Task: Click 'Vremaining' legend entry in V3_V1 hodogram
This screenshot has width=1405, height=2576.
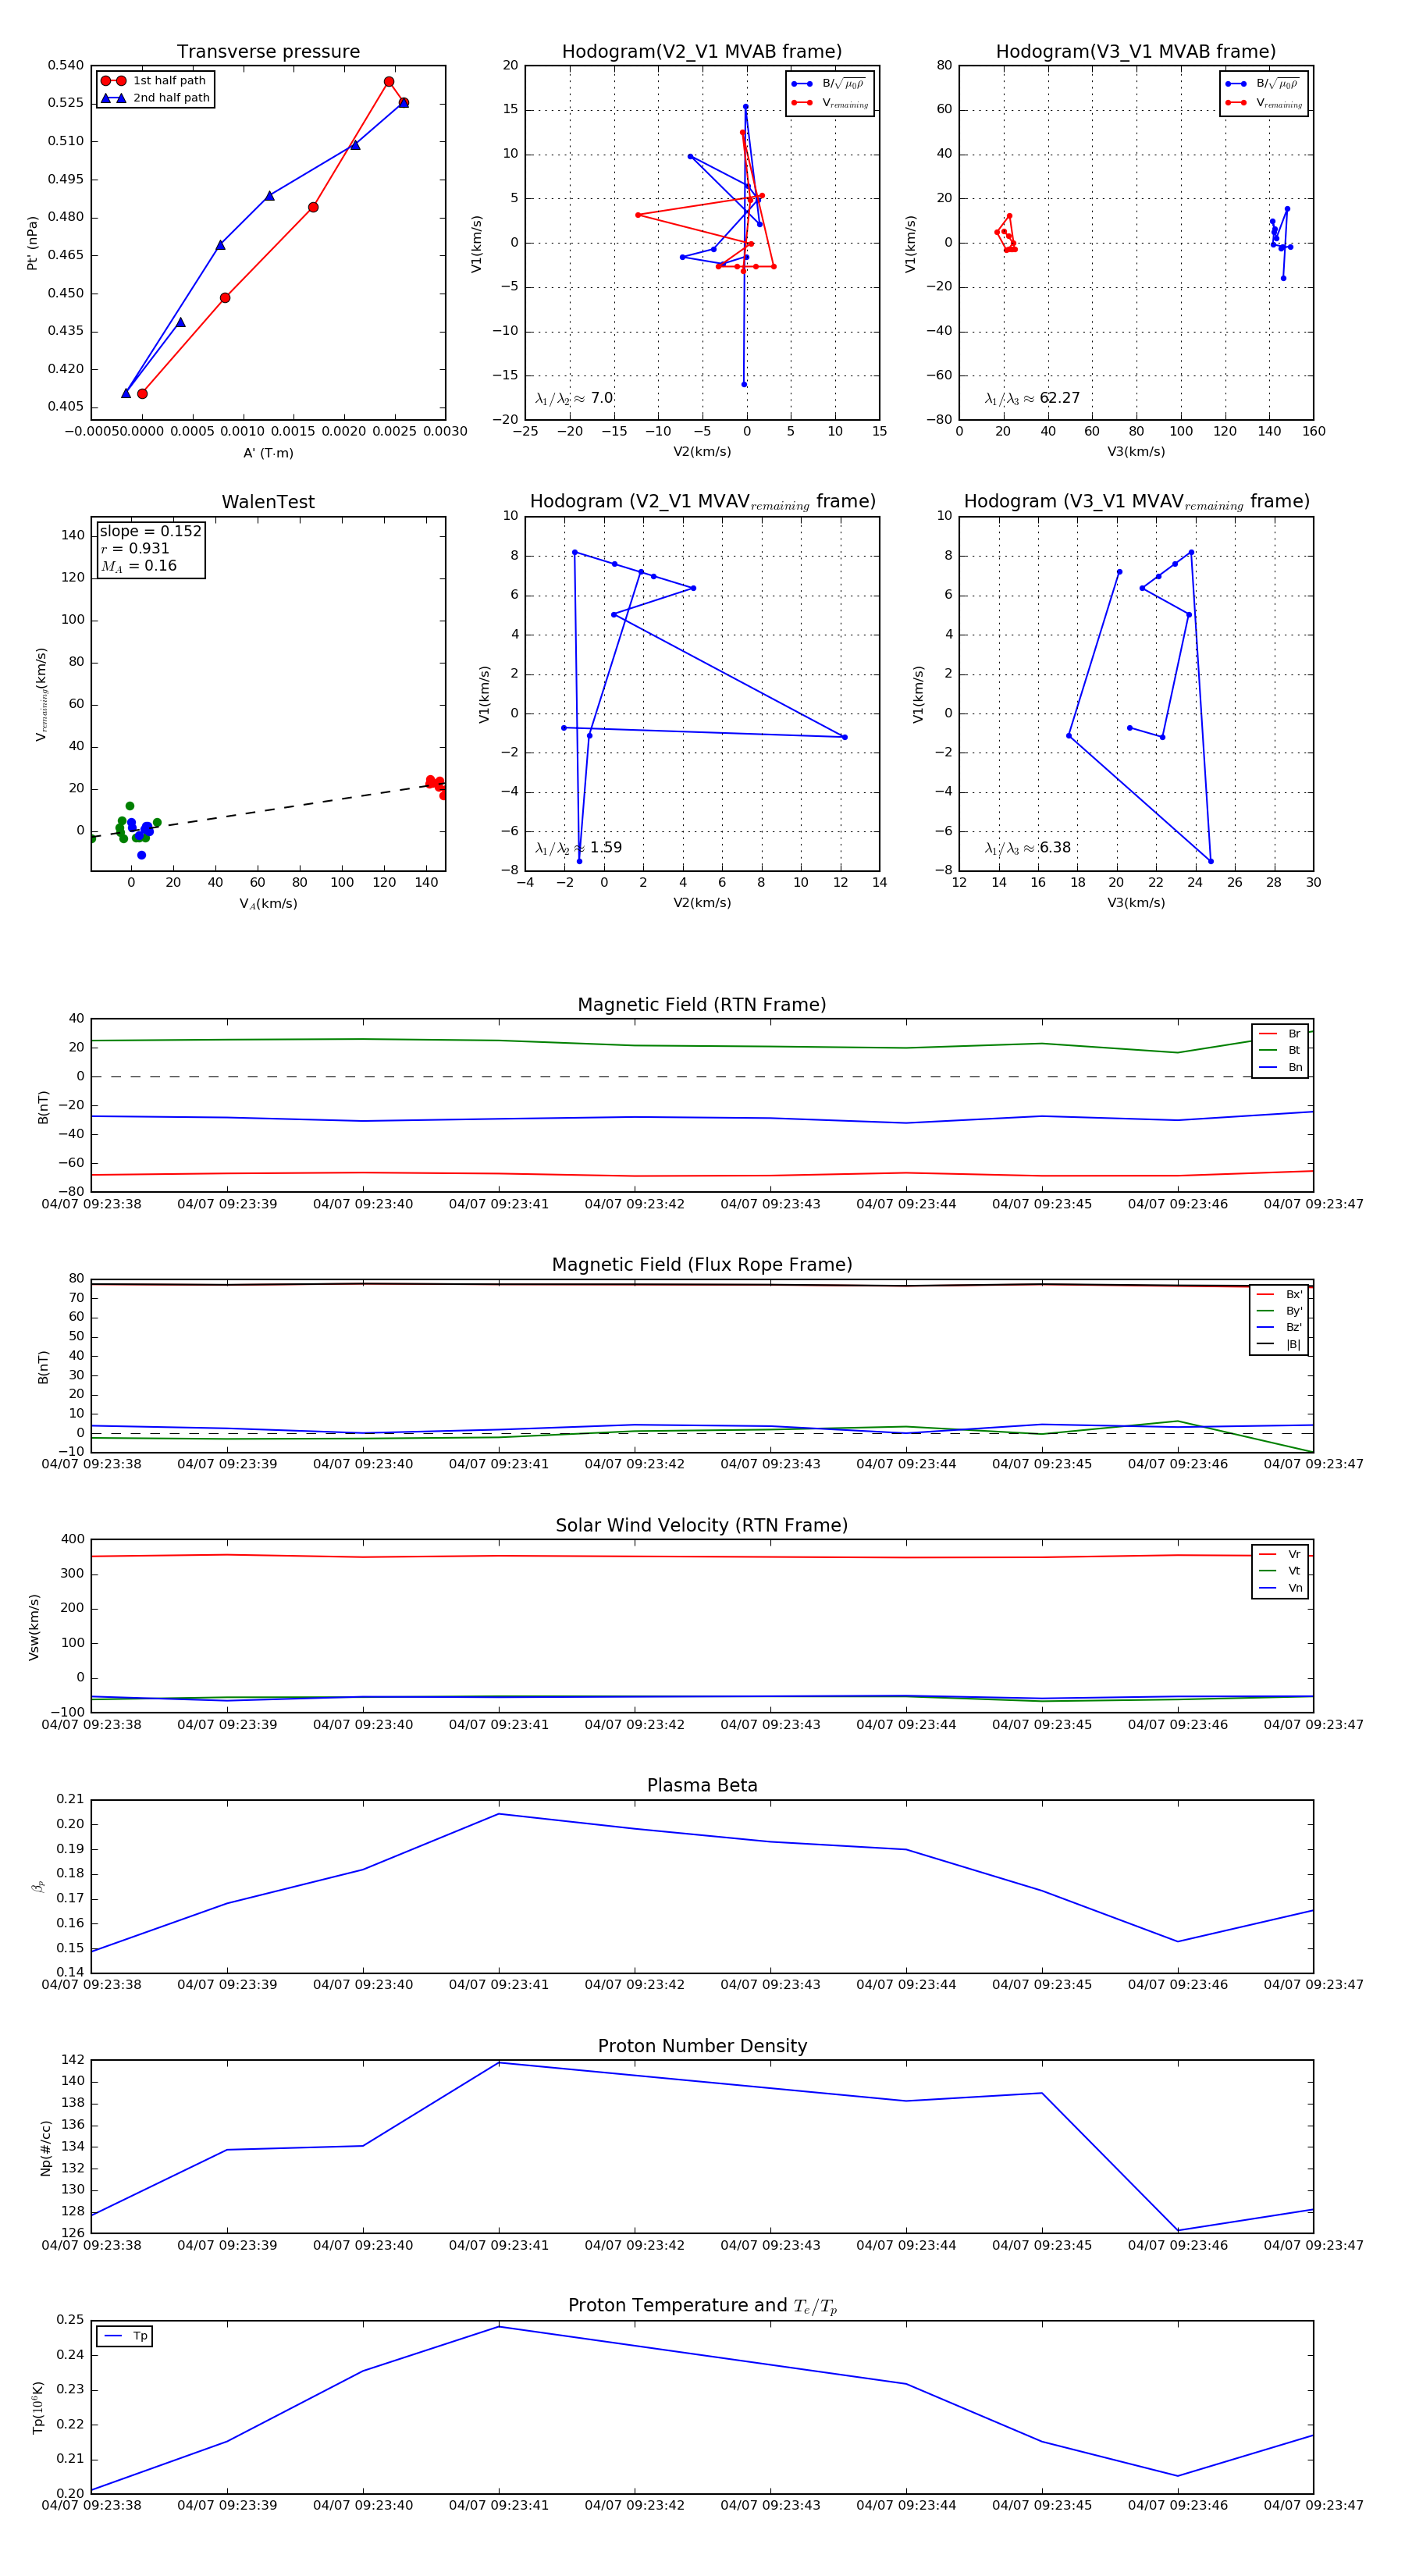Action: 1264,103
